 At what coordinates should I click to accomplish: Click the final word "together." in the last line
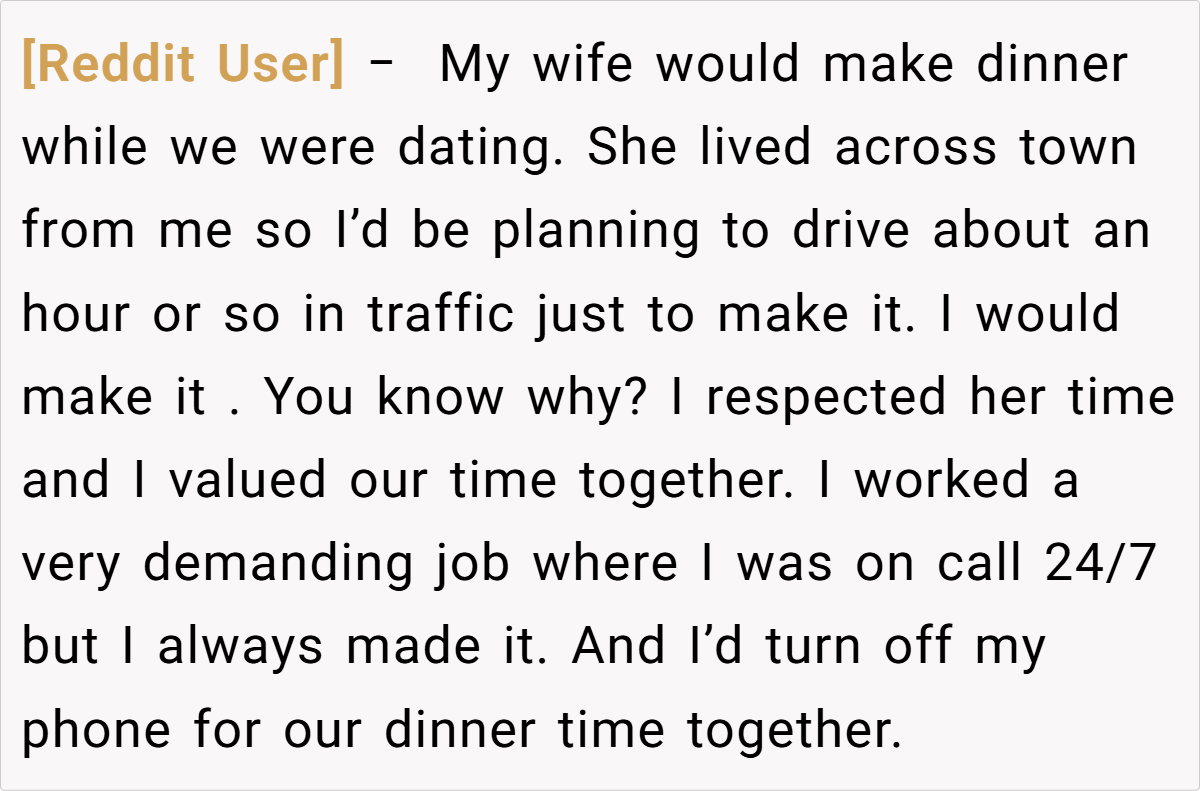794,732
